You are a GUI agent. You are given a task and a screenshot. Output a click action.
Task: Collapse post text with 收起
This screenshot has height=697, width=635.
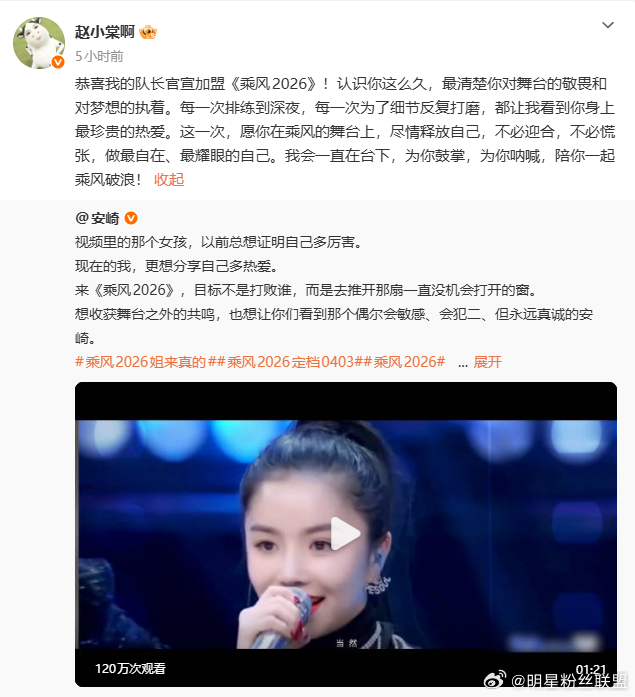[x=169, y=180]
